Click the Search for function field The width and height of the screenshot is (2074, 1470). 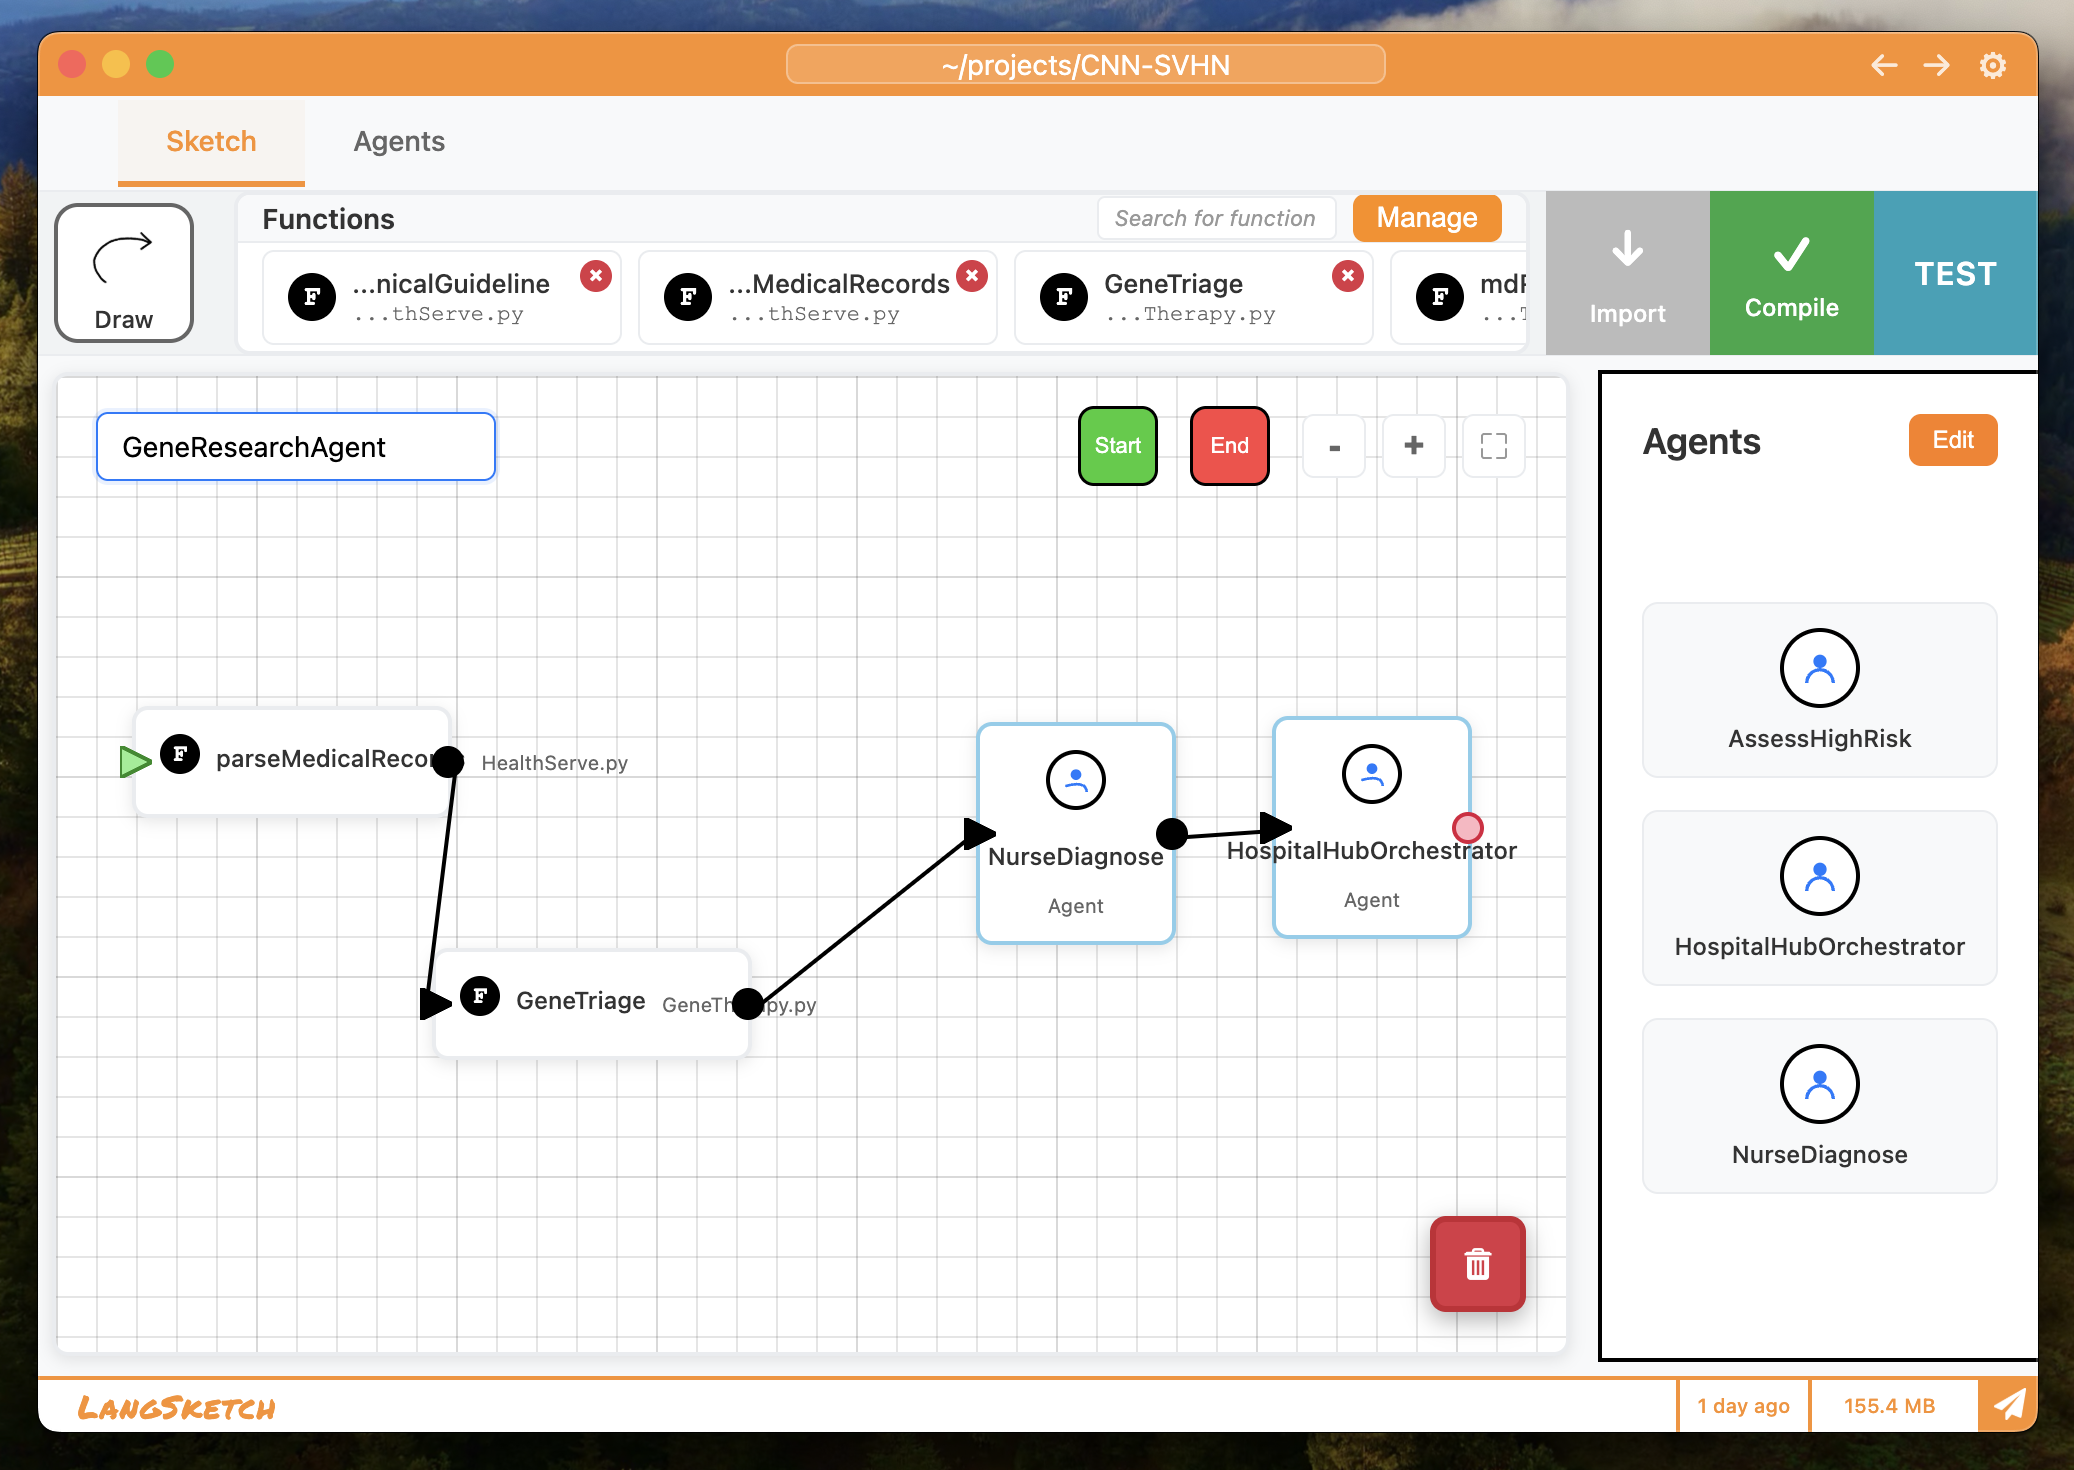pyautogui.click(x=1215, y=218)
